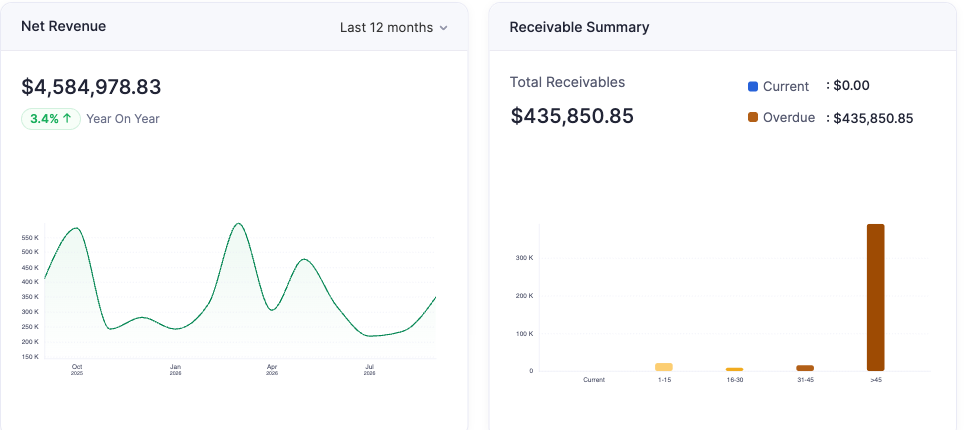The height and width of the screenshot is (430, 965).
Task: Click the >45 category axis label
Action: pyautogui.click(x=876, y=380)
